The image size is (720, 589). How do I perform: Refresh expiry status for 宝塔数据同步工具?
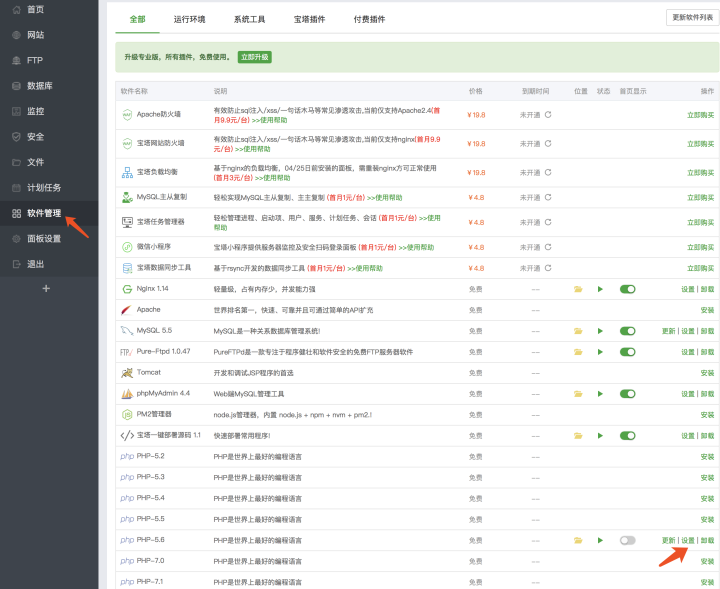[548, 268]
